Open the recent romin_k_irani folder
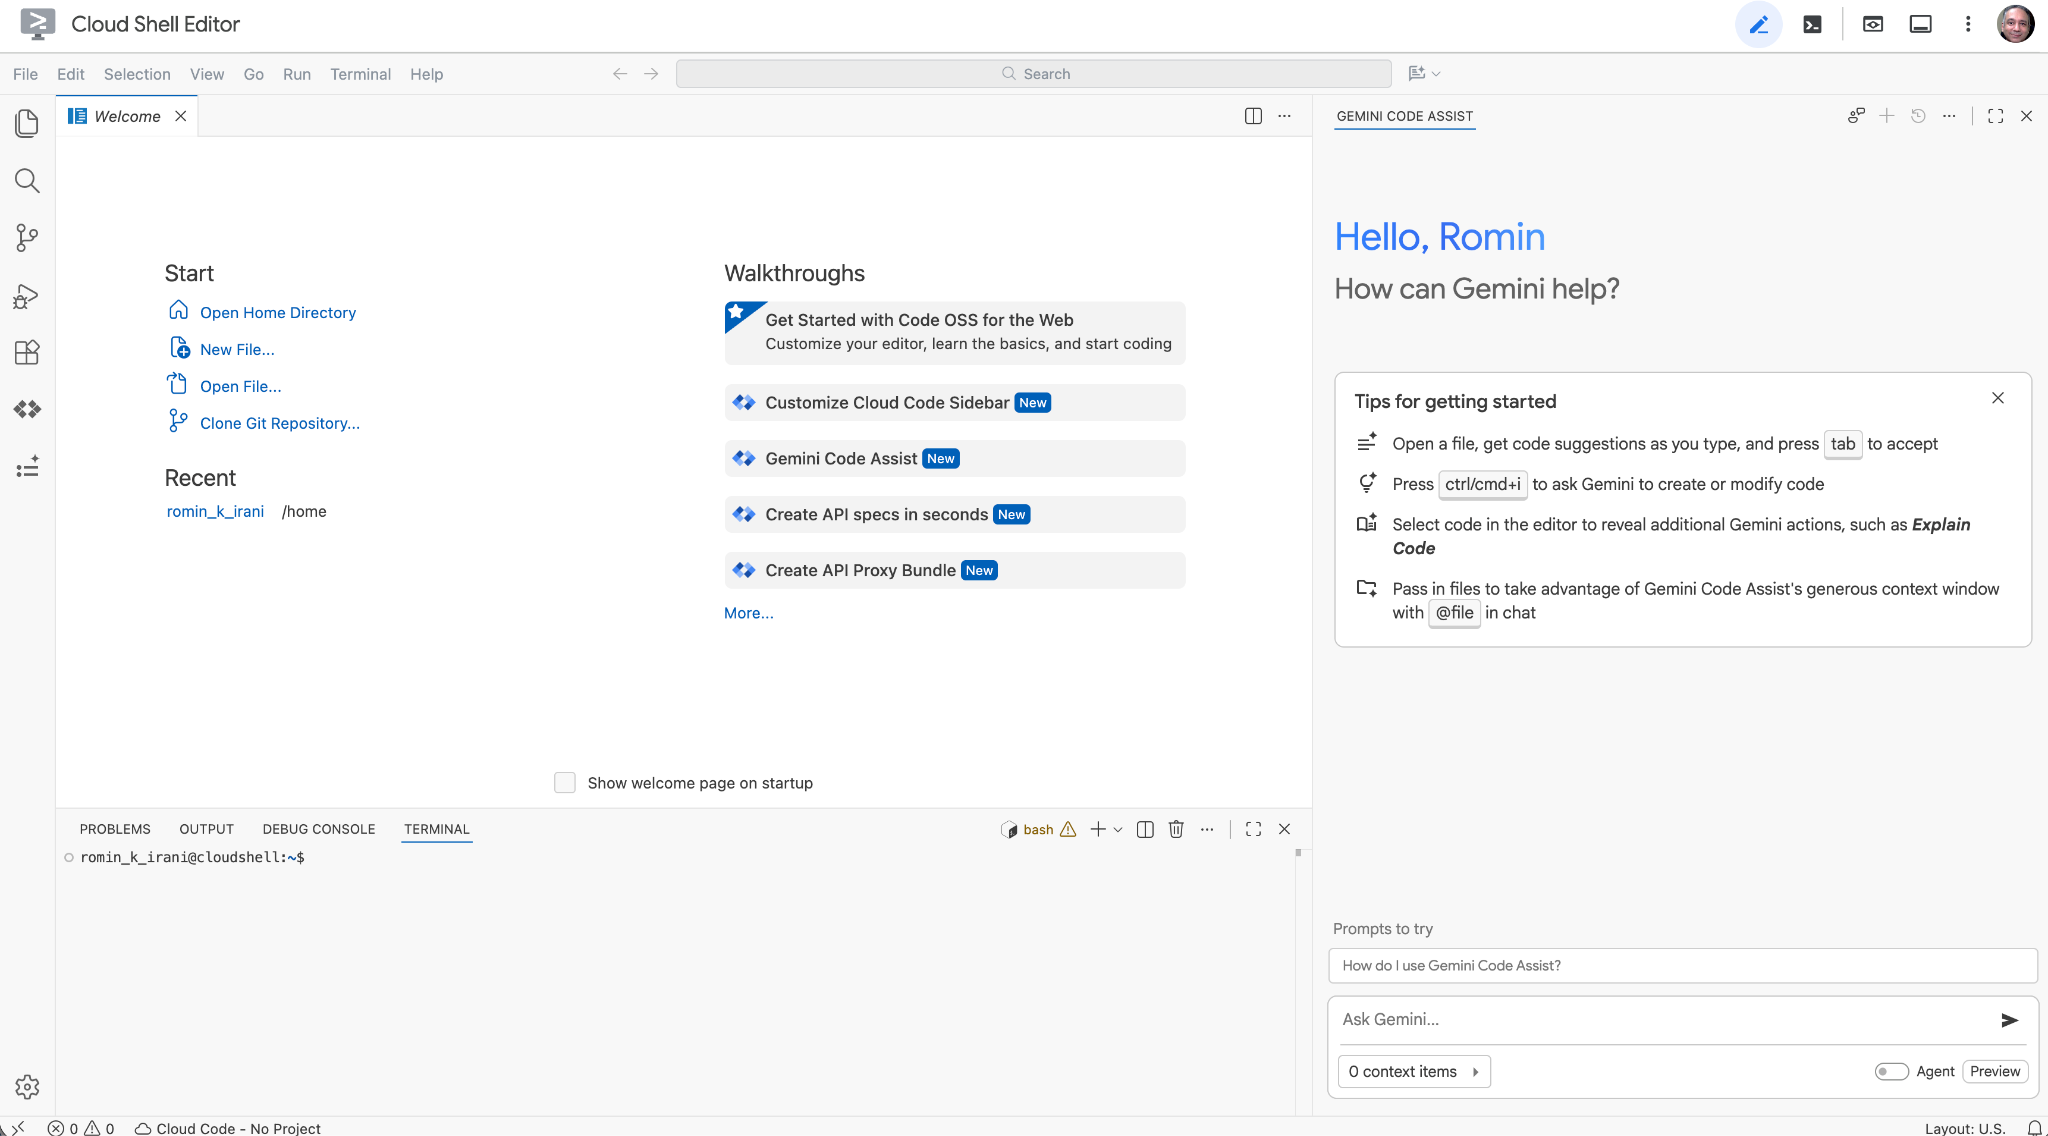 click(x=215, y=512)
